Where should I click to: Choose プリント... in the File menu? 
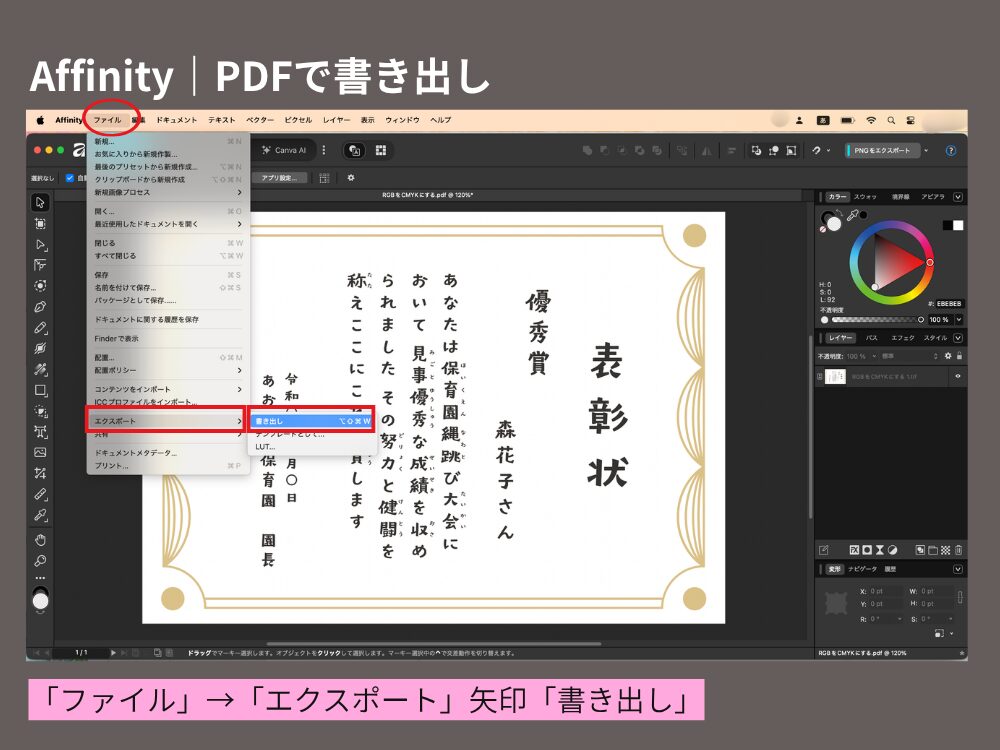(x=168, y=466)
